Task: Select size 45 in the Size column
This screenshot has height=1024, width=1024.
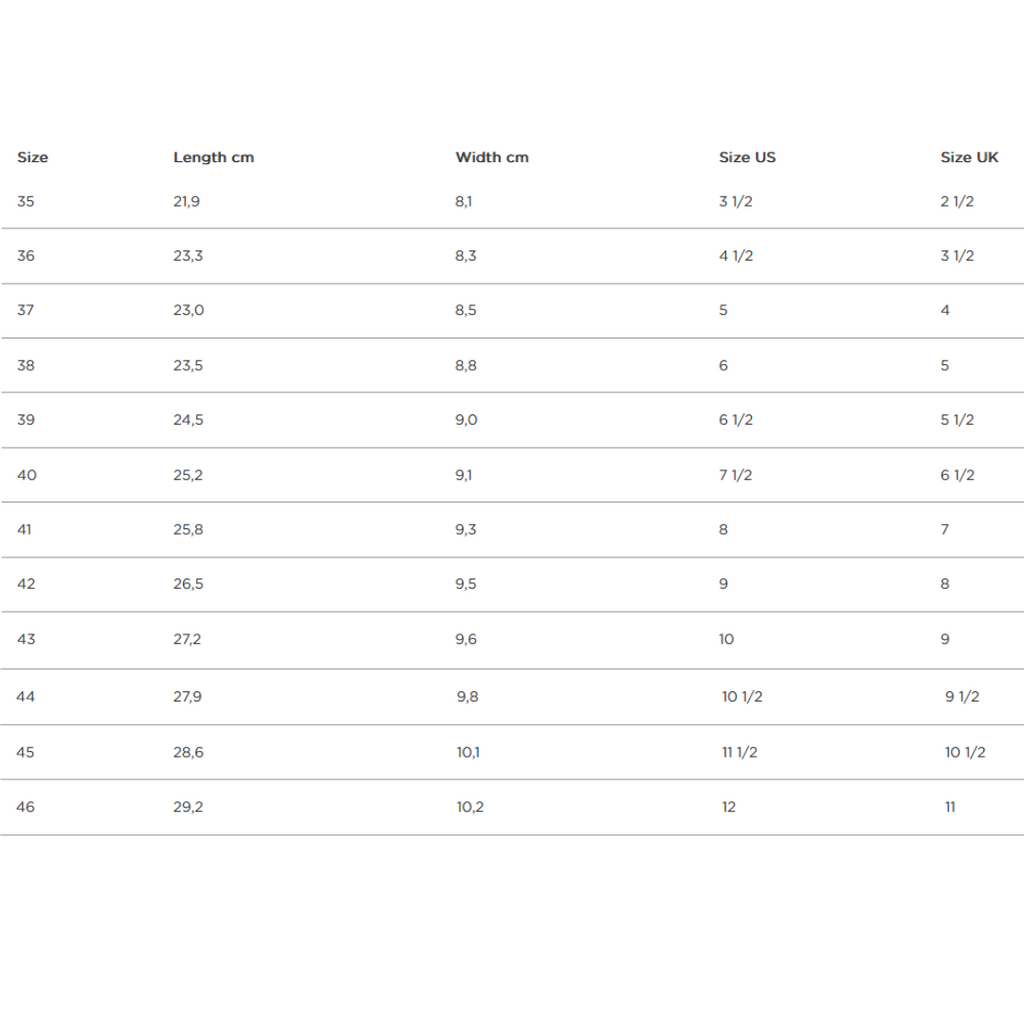Action: tap(25, 752)
